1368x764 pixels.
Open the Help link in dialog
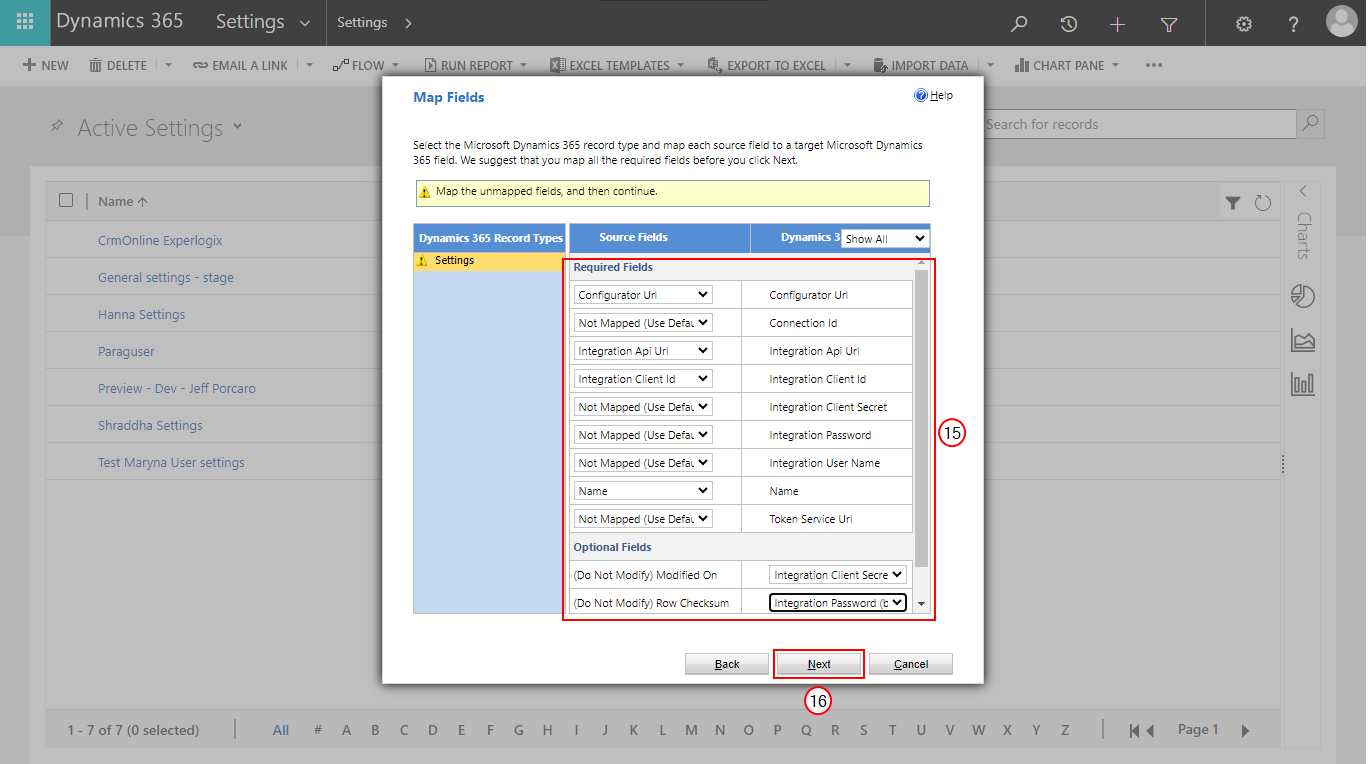click(934, 96)
